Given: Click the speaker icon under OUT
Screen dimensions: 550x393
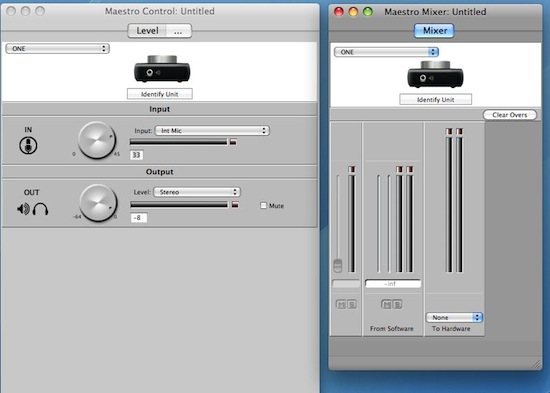Looking at the screenshot, I should (23, 209).
